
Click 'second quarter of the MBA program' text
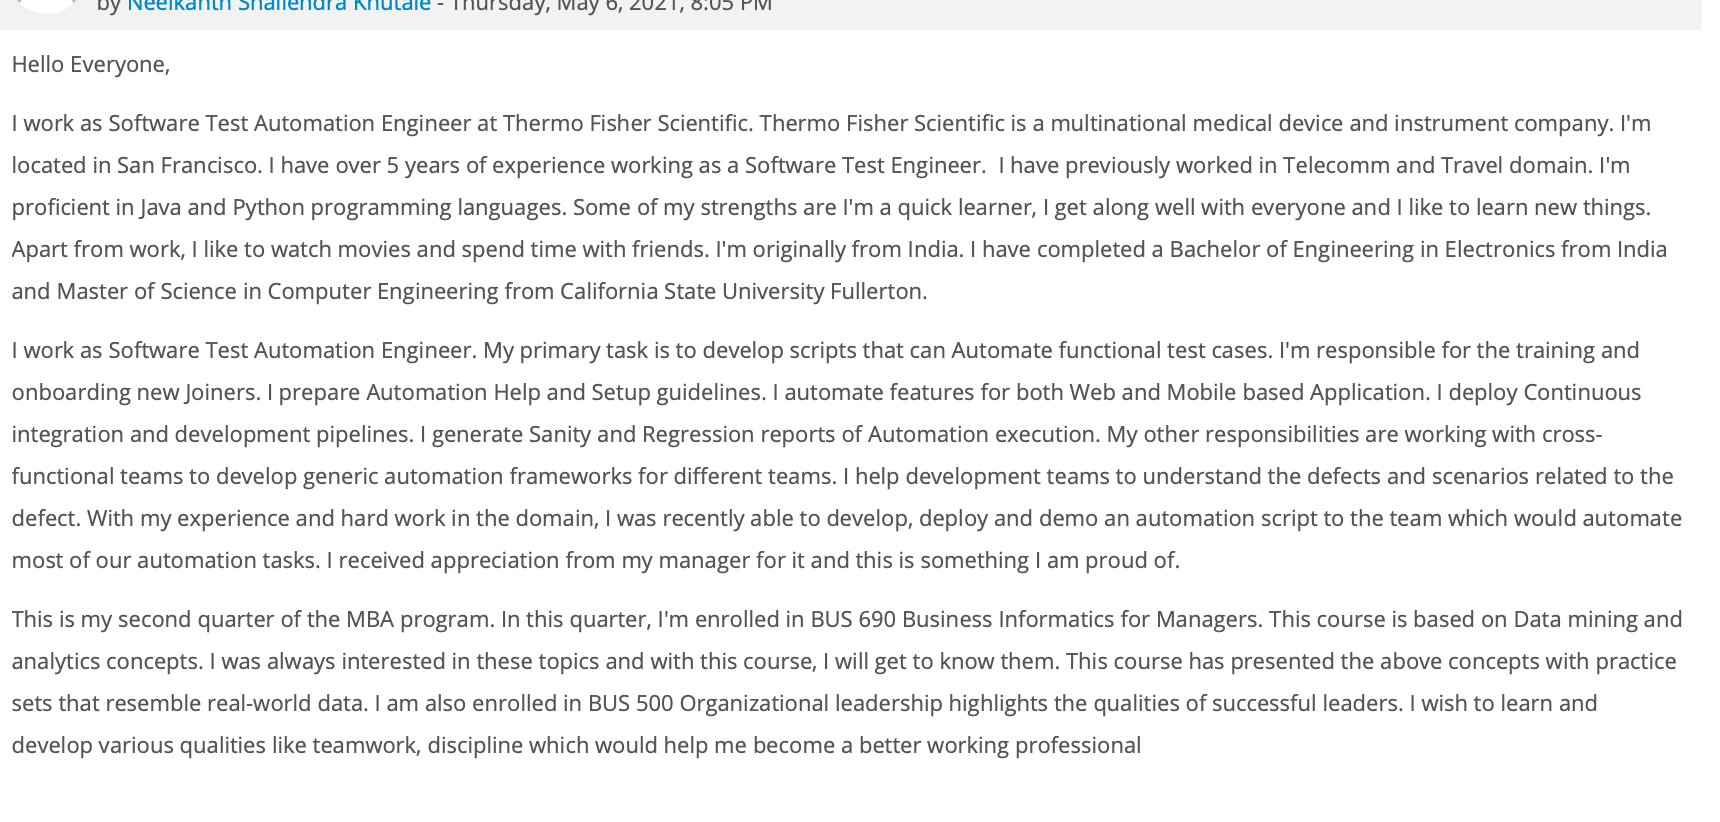(305, 620)
